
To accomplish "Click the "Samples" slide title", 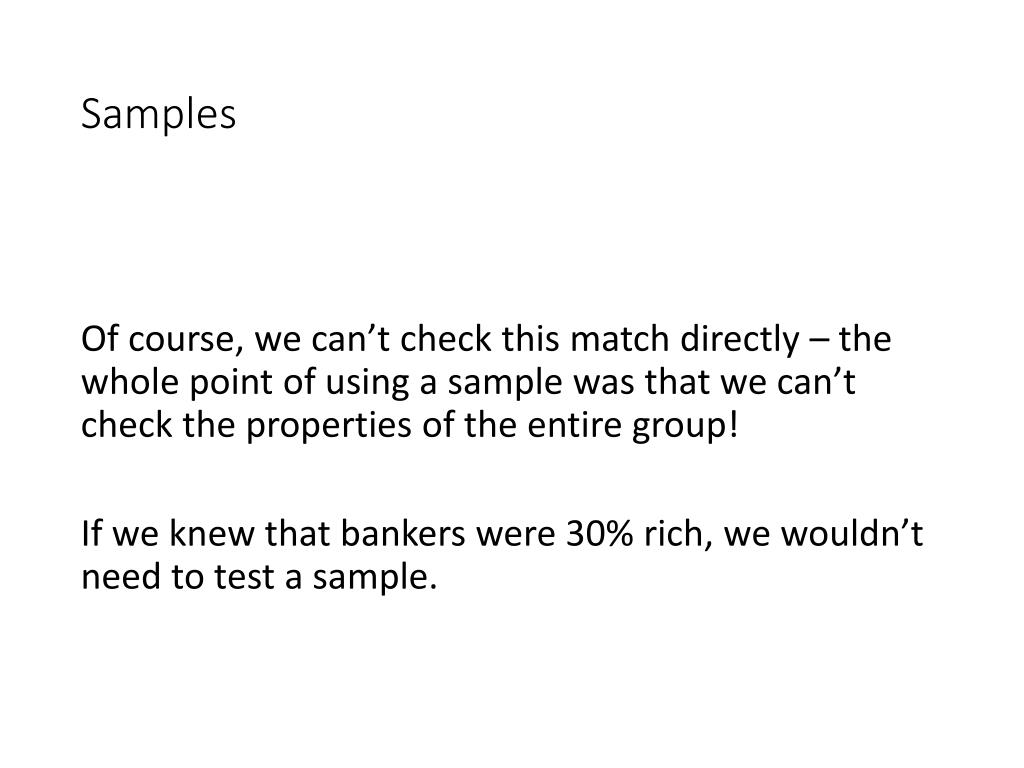I will 158,115.
